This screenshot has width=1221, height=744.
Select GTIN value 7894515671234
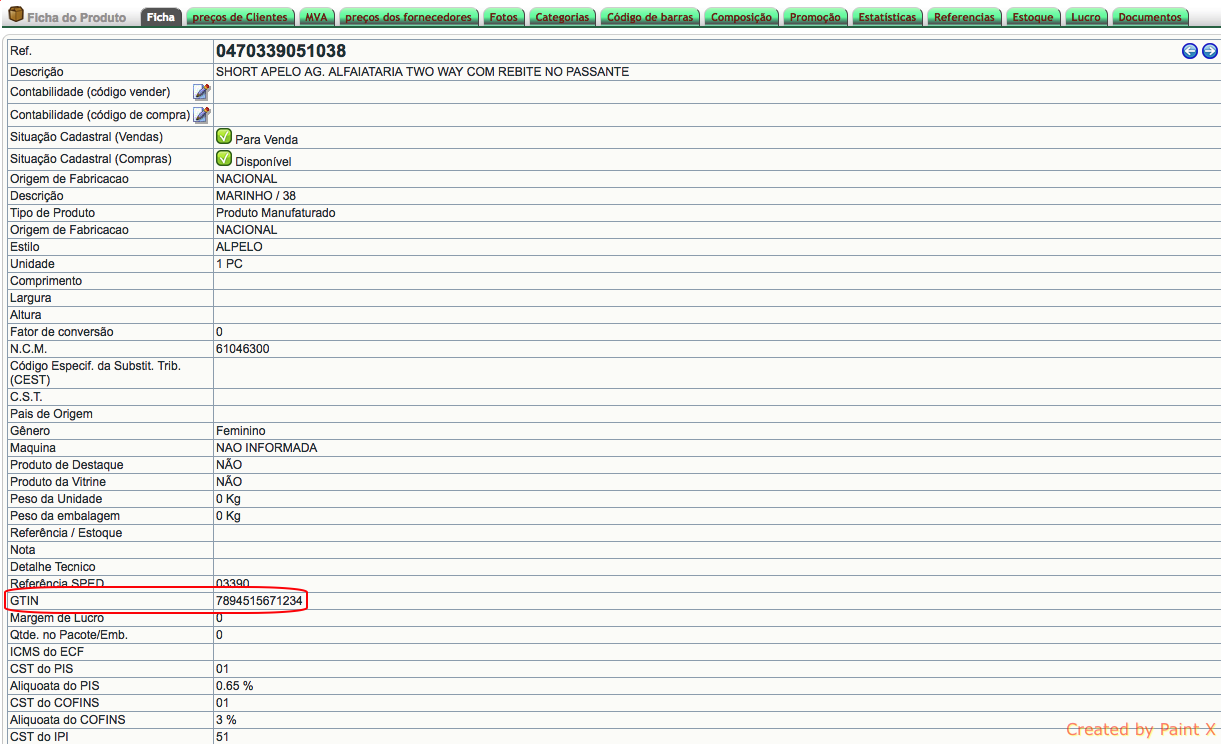point(259,600)
